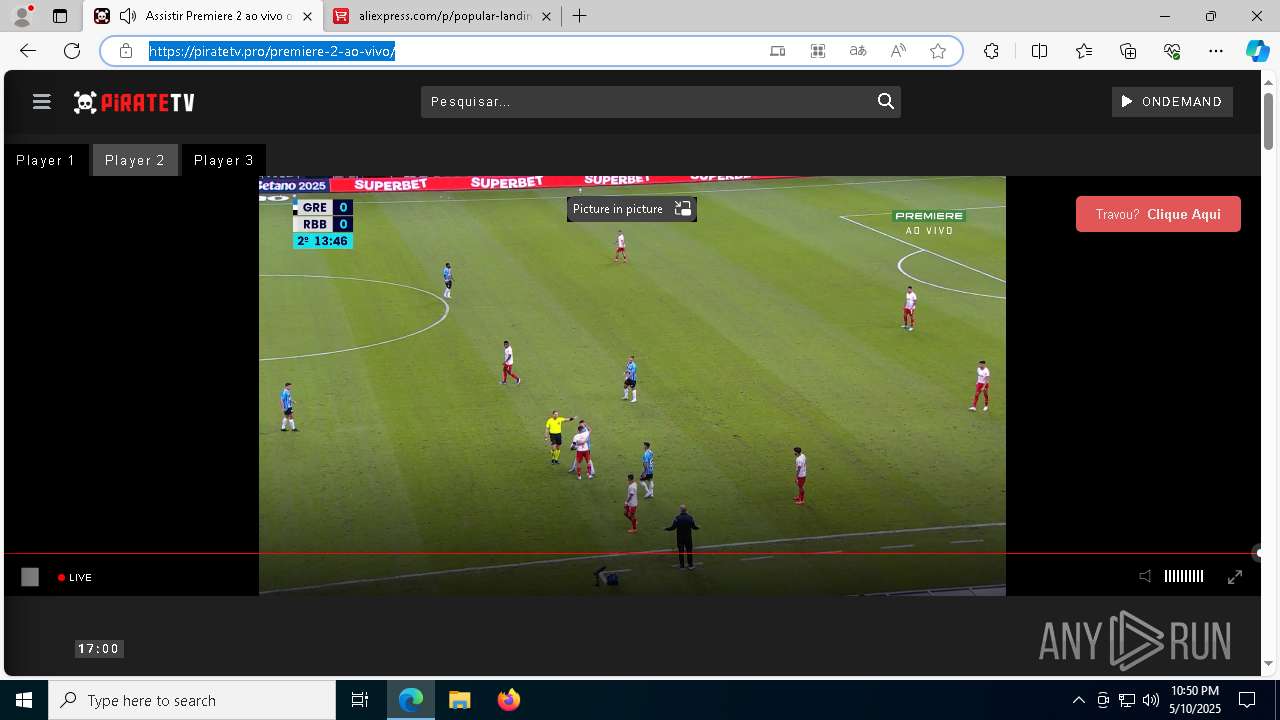Open Edge Settings and more menu
Viewport: 1280px width, 720px height.
pos(1216,51)
